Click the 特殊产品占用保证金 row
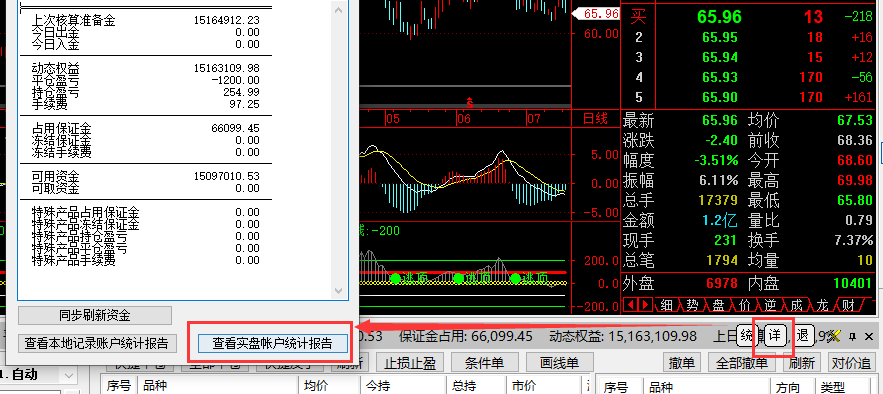The height and width of the screenshot is (394, 883). (146, 212)
